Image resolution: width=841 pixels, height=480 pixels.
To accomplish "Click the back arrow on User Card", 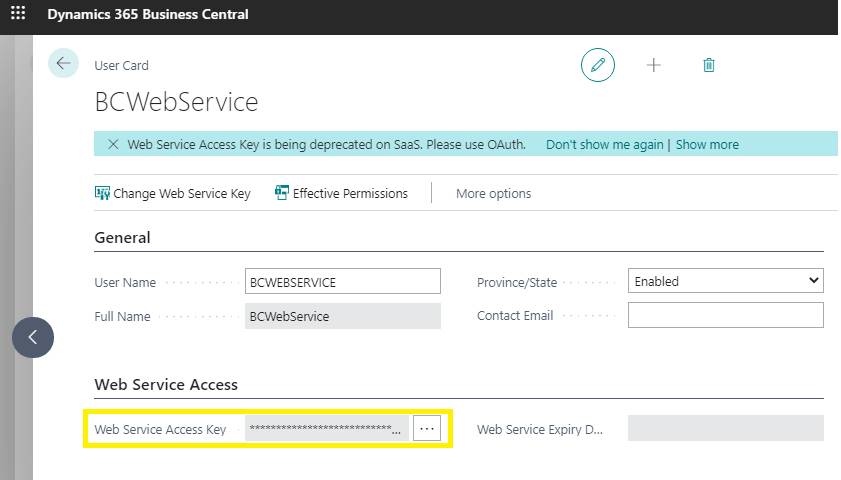I will click(63, 63).
